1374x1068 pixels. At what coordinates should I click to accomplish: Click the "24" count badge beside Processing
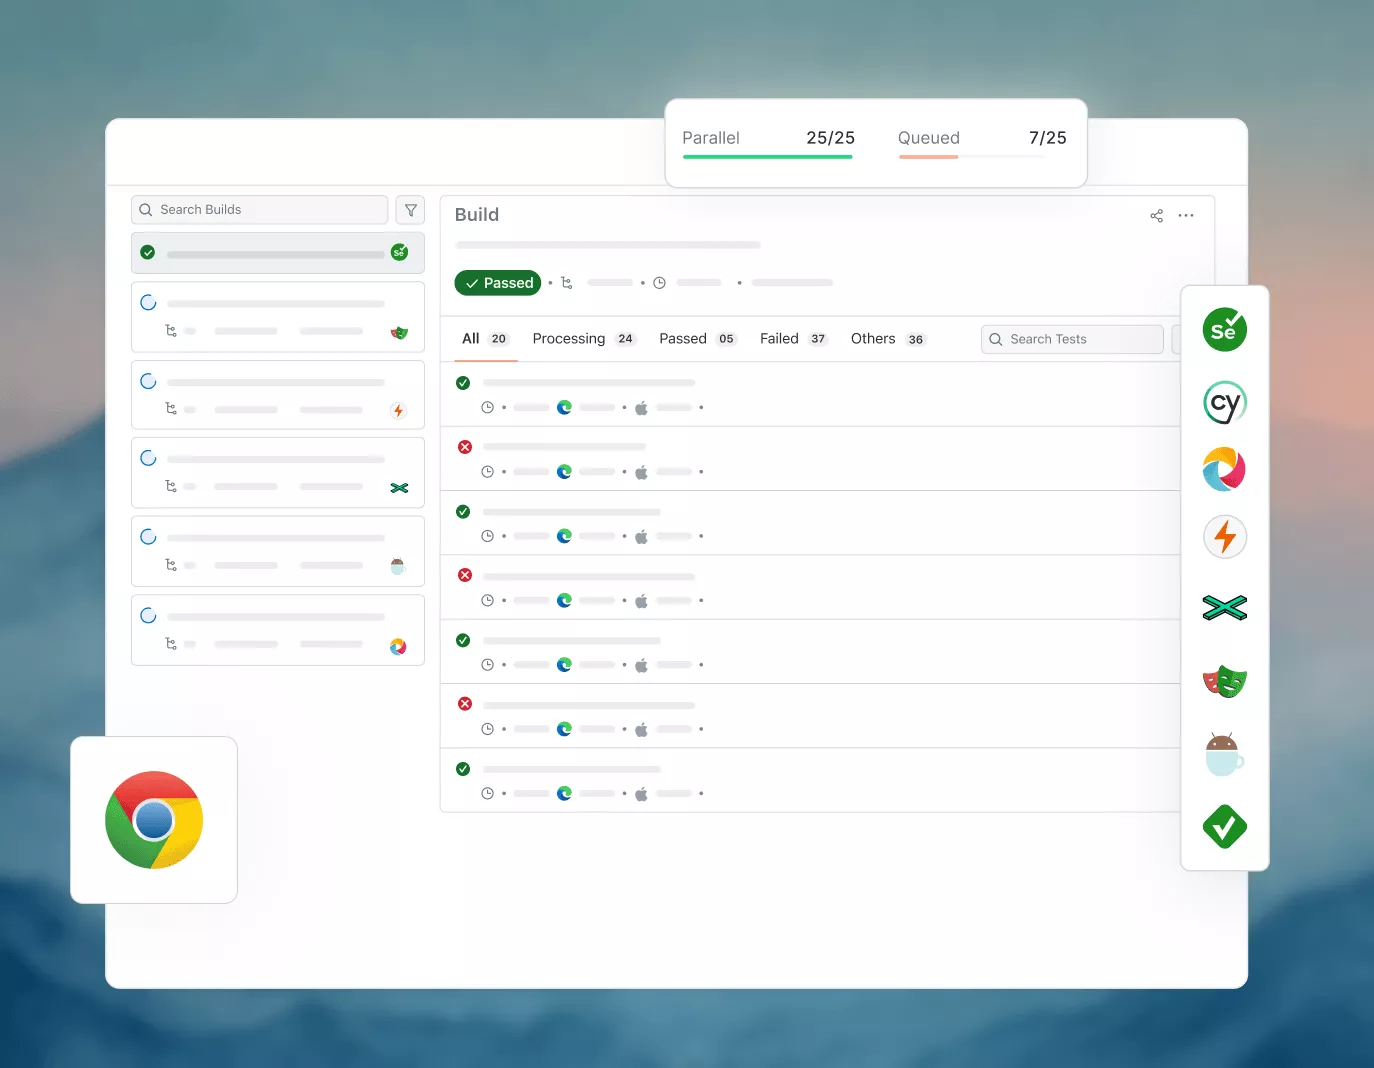625,339
